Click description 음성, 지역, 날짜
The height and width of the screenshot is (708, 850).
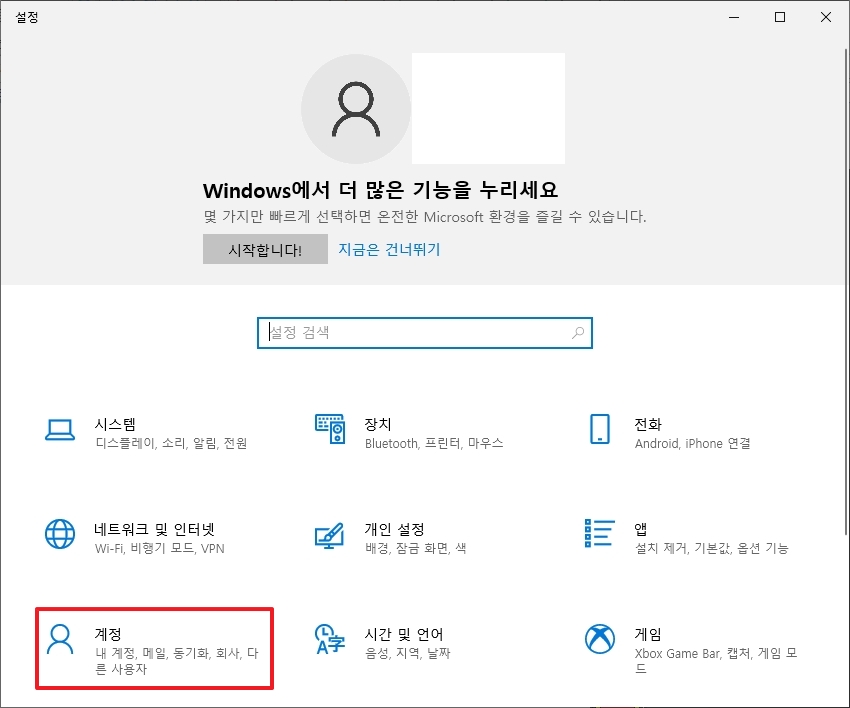pos(408,653)
